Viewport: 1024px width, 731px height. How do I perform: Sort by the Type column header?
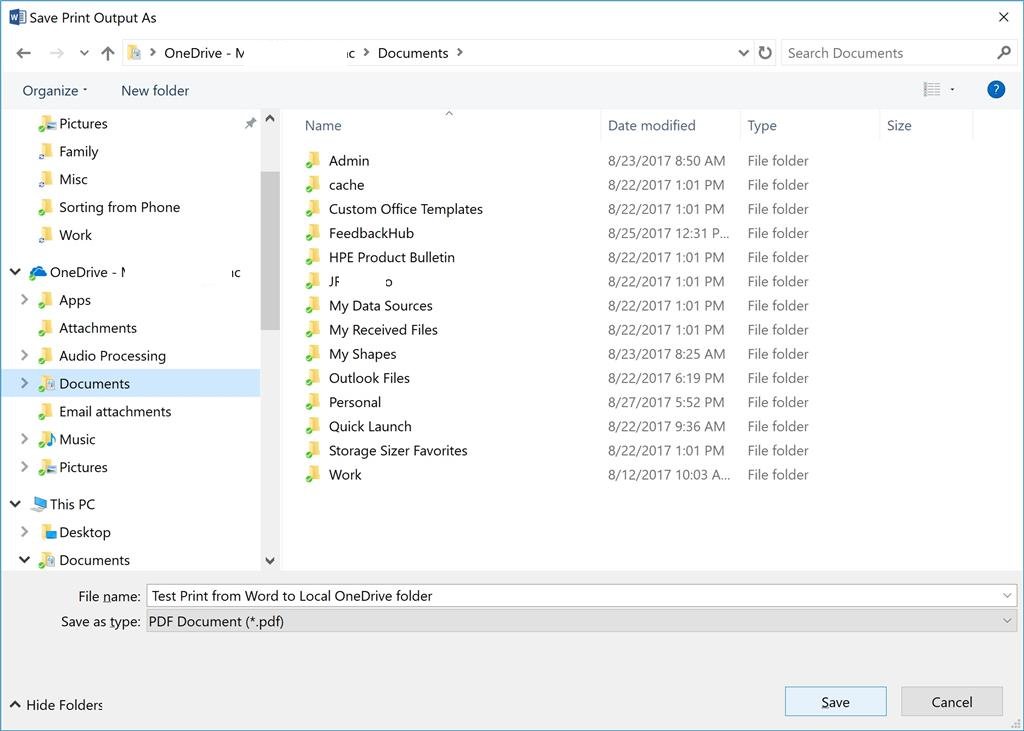761,125
